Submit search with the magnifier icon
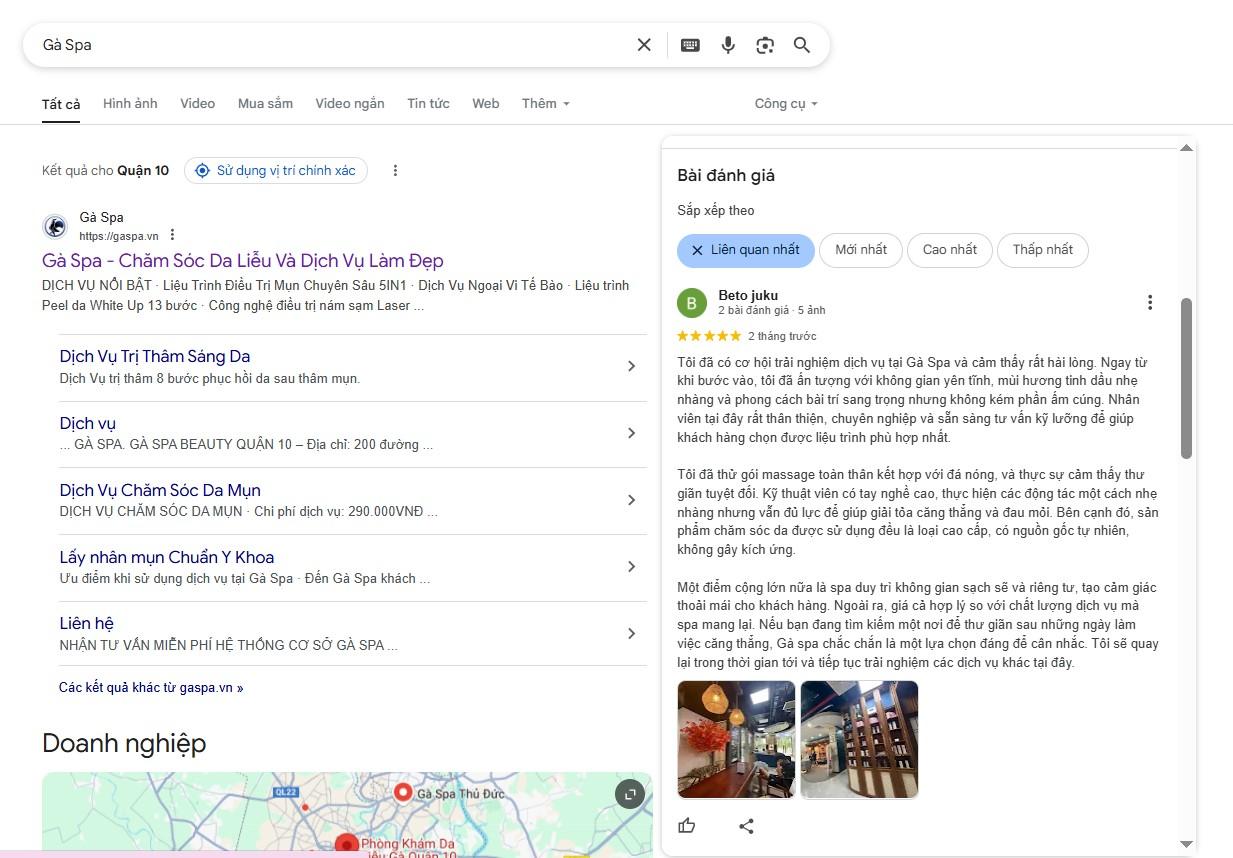Image resolution: width=1233 pixels, height=858 pixels. click(x=802, y=45)
